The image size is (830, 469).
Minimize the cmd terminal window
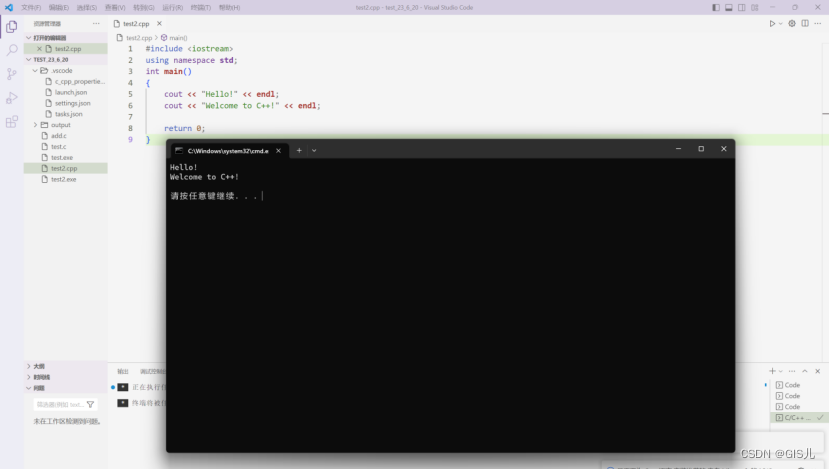678,149
